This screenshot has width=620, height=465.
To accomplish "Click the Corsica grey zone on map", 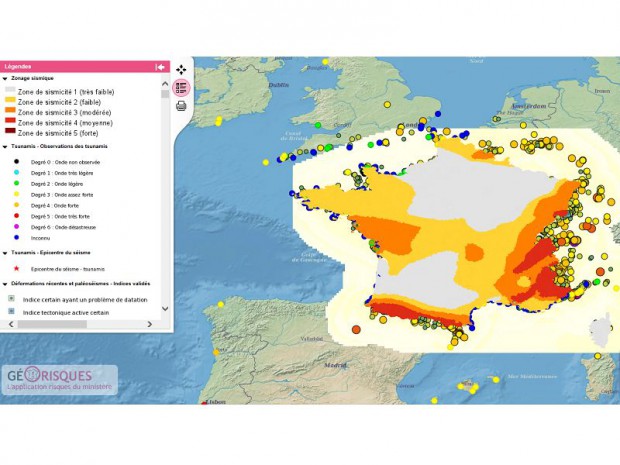I will click(x=600, y=333).
